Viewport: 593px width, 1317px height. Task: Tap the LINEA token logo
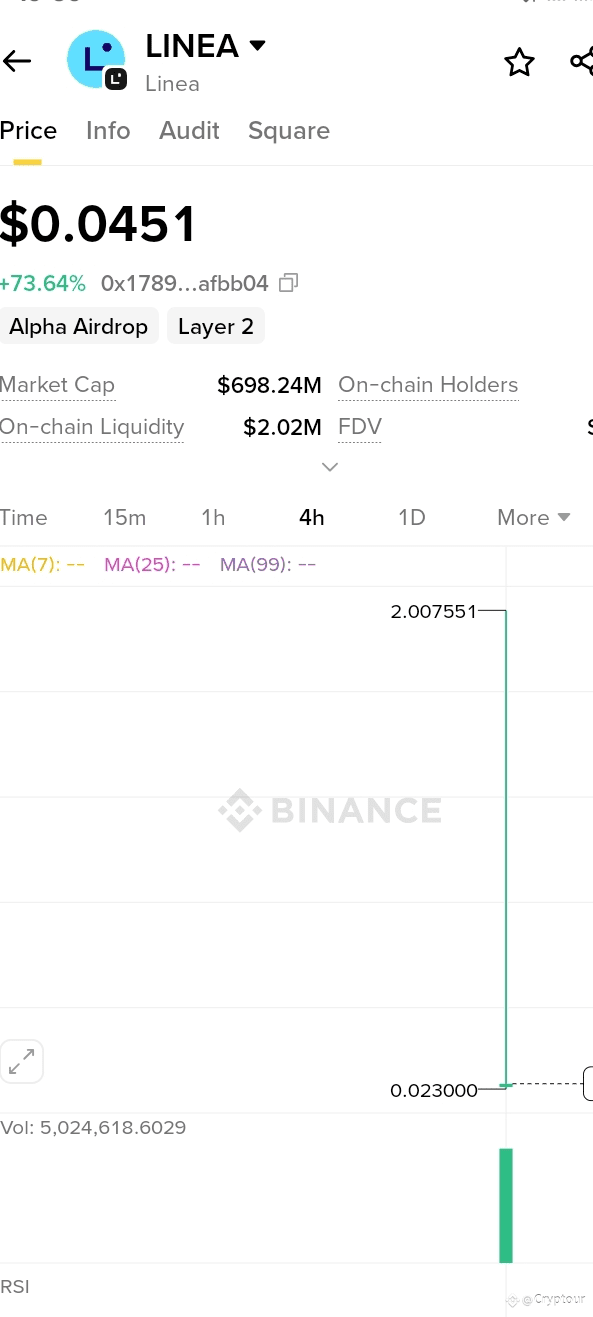coord(96,60)
